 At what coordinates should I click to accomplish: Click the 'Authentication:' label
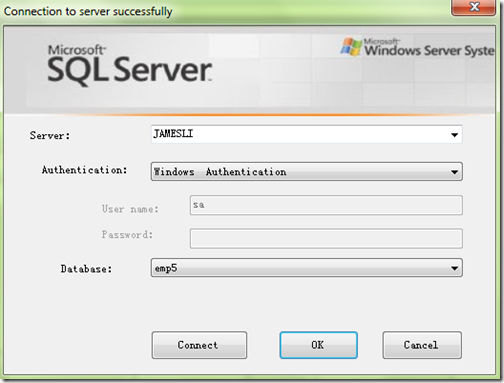coord(84,170)
